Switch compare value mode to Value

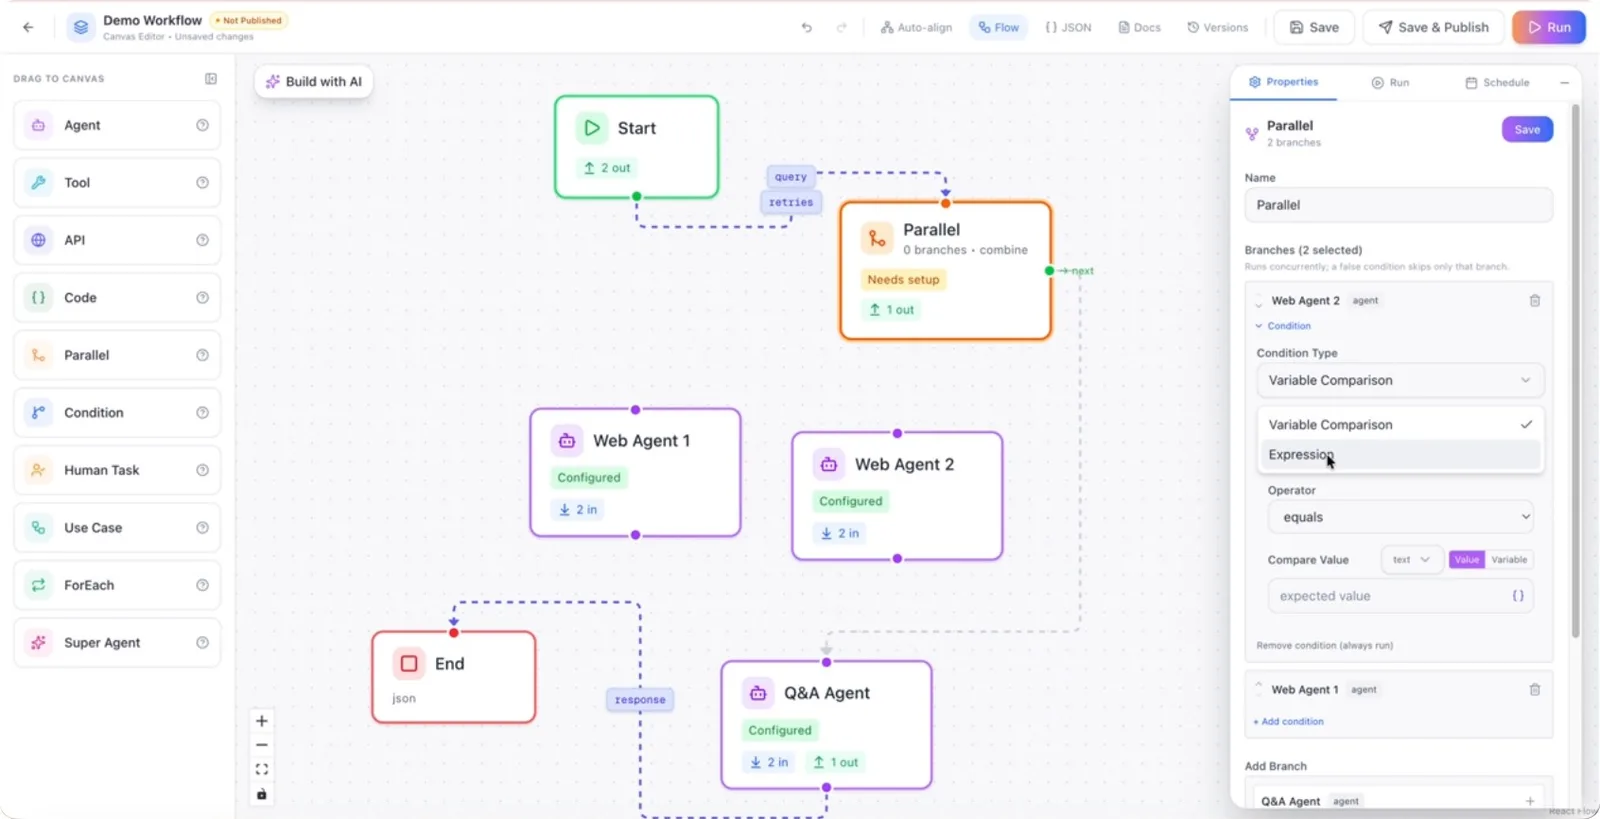(x=1467, y=560)
